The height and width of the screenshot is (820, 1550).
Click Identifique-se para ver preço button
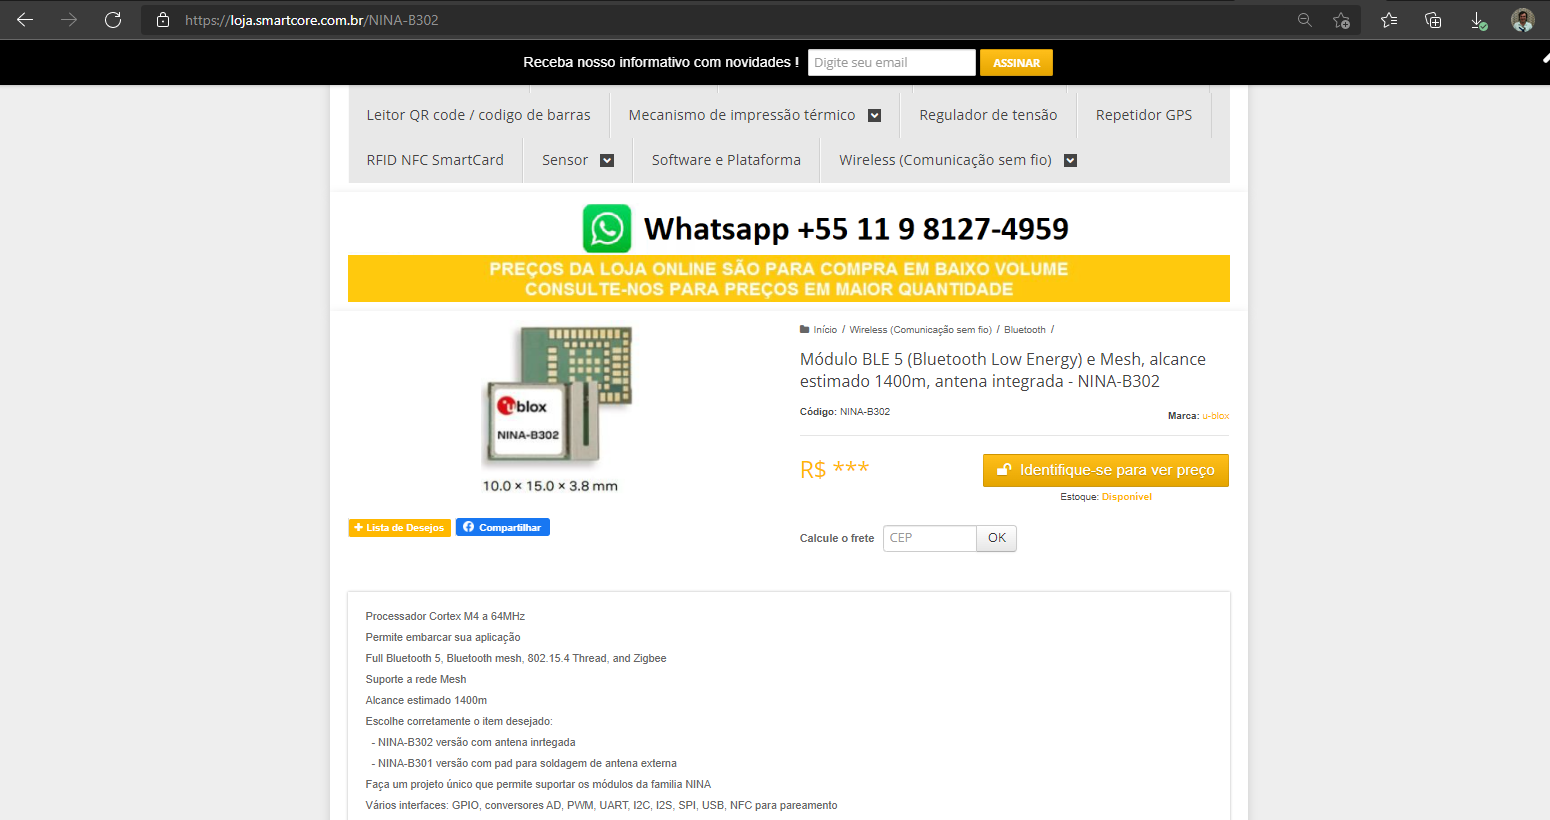[1105, 470]
